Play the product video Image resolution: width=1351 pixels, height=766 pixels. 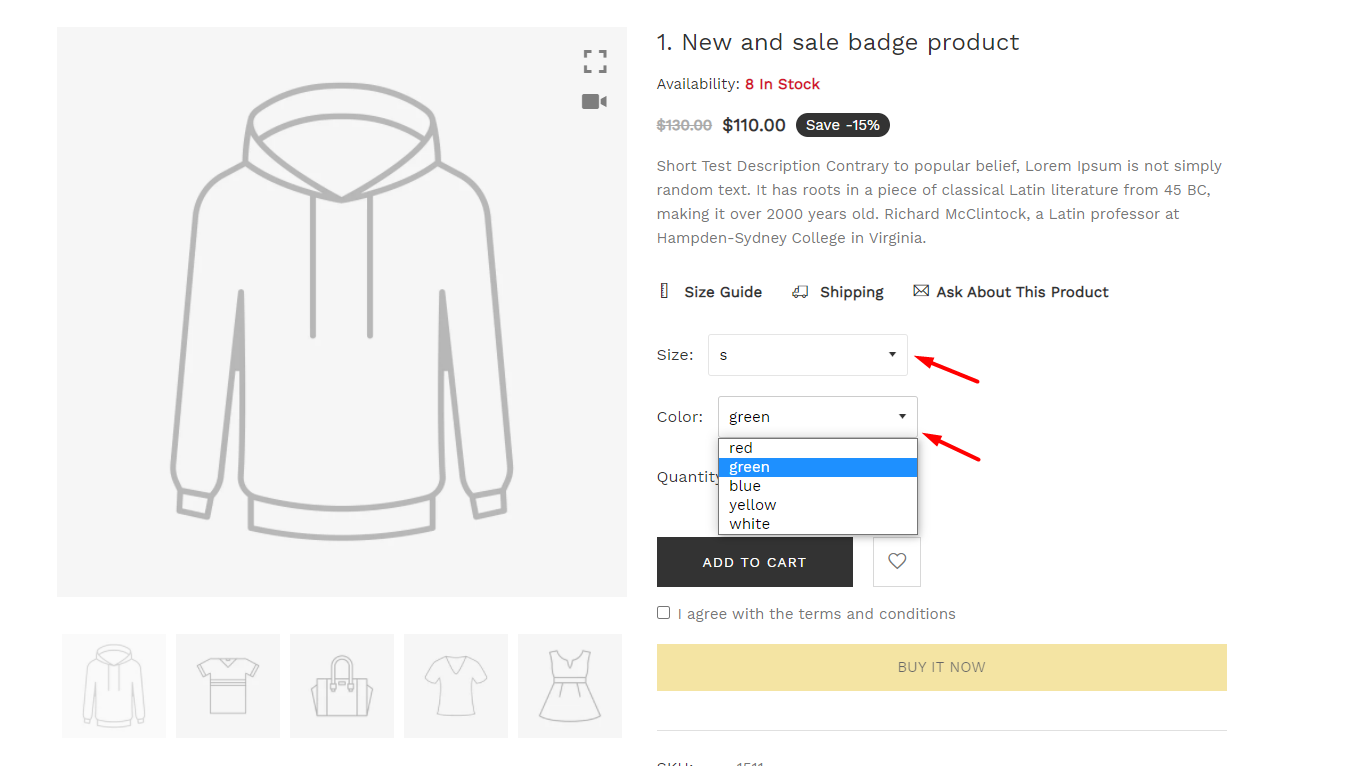594,101
